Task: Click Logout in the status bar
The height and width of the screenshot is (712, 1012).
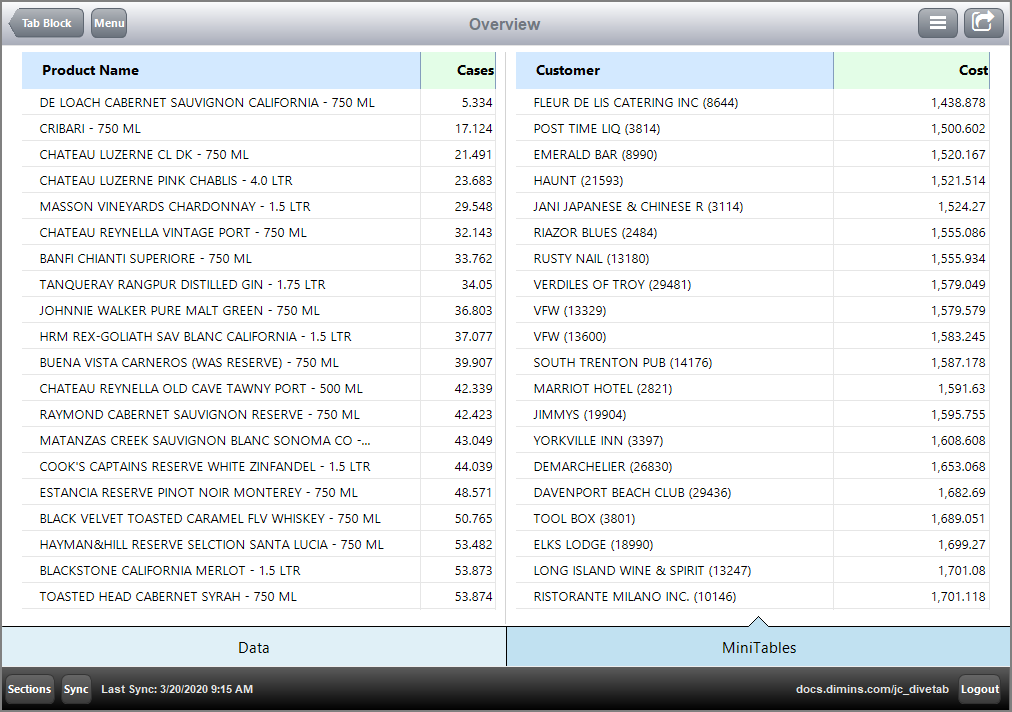Action: pyautogui.click(x=979, y=689)
